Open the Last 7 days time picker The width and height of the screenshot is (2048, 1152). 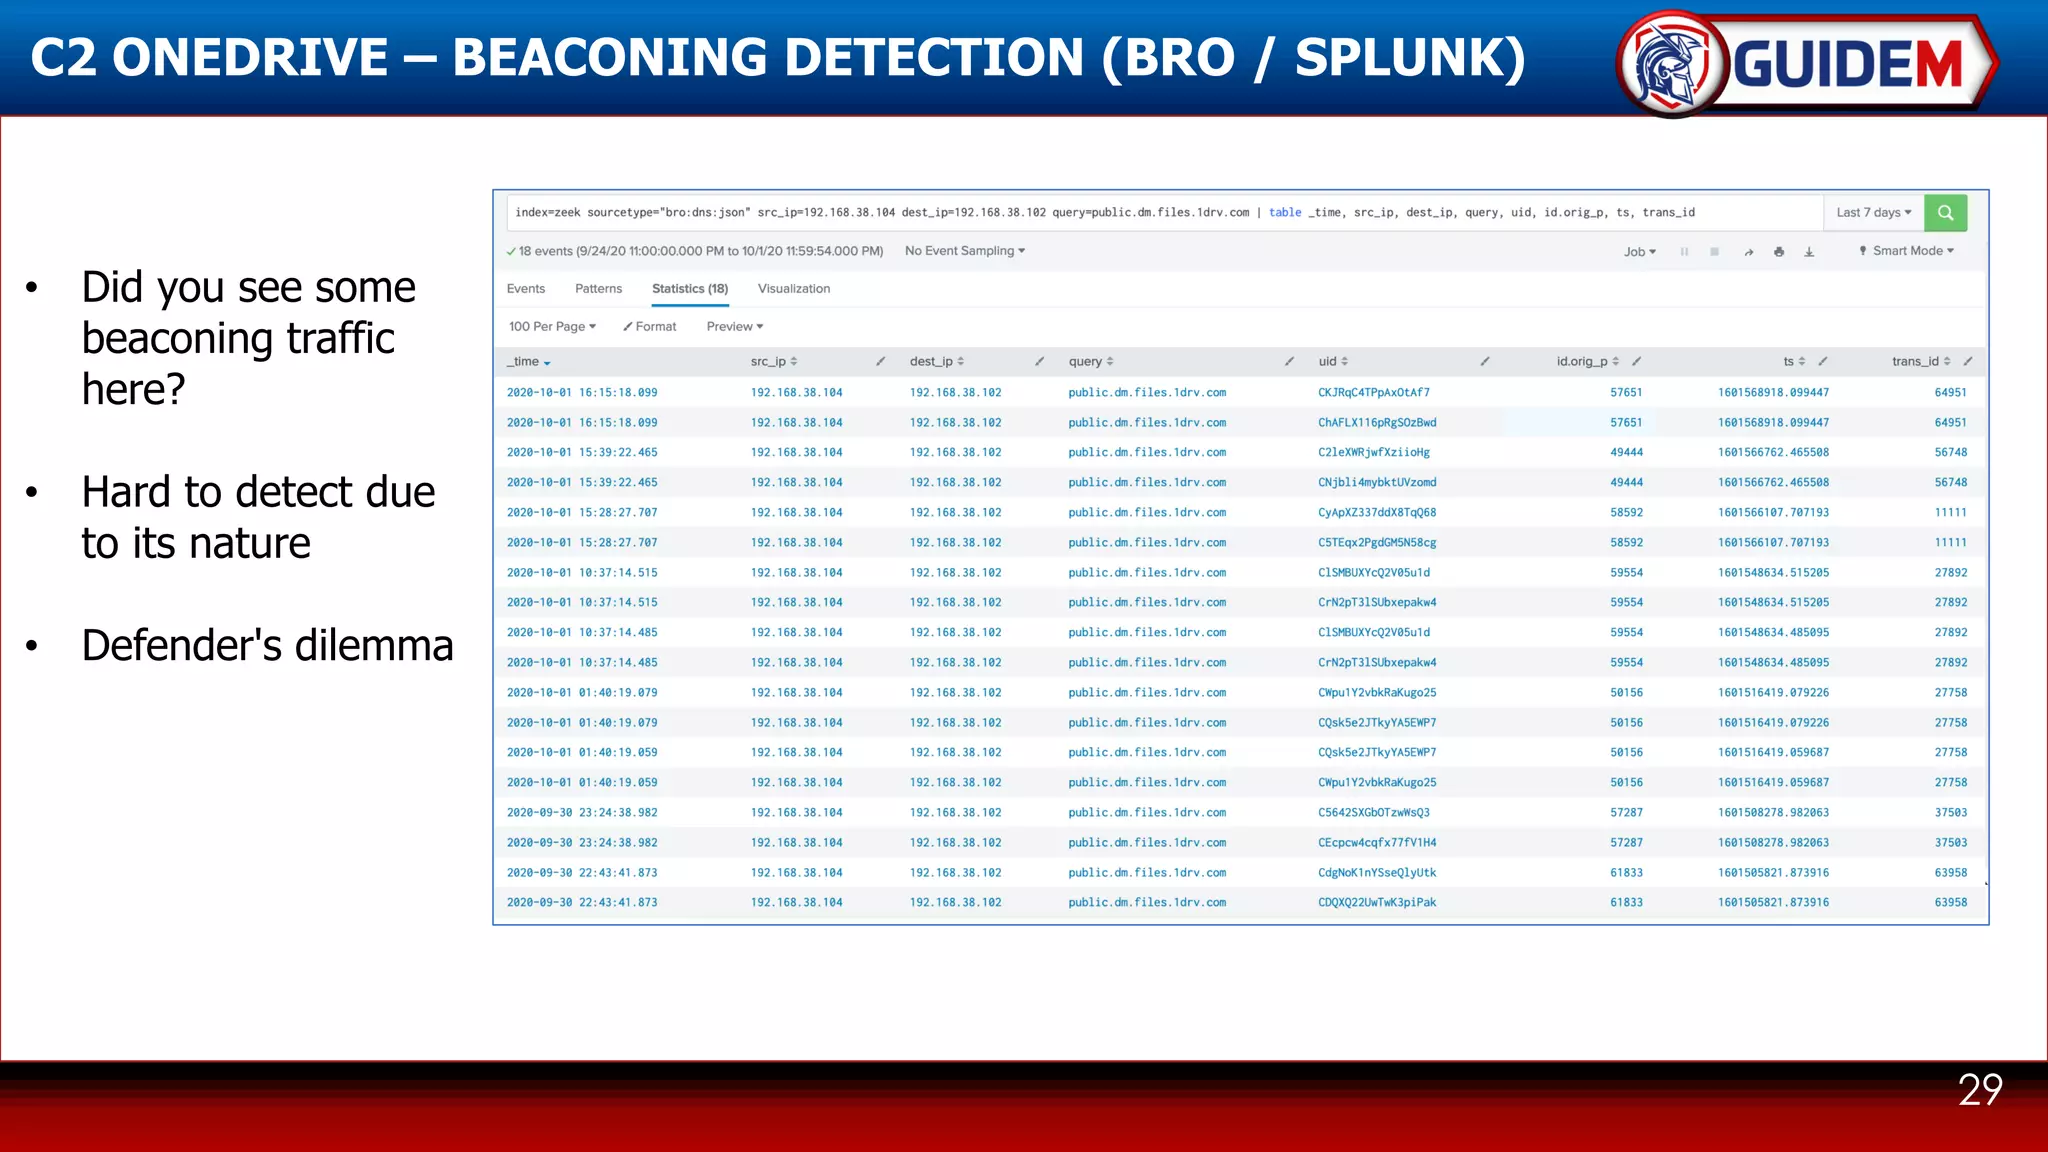coord(1873,212)
